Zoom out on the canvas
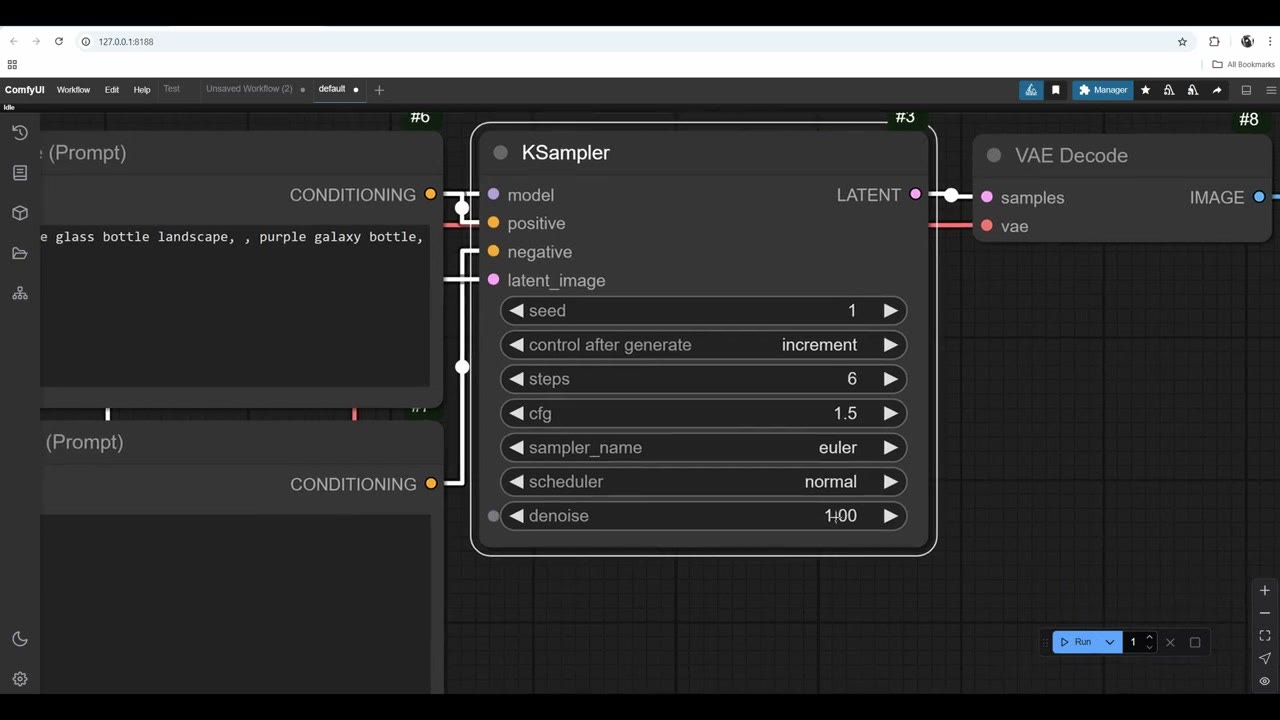 click(1265, 613)
